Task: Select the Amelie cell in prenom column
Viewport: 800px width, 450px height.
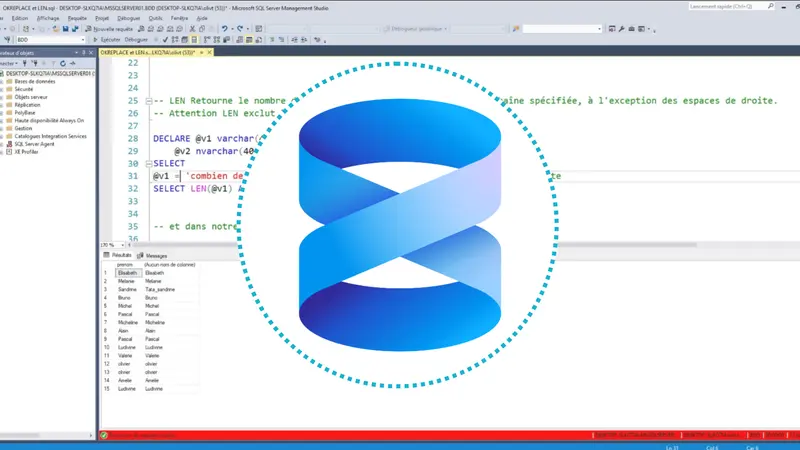Action: click(125, 381)
